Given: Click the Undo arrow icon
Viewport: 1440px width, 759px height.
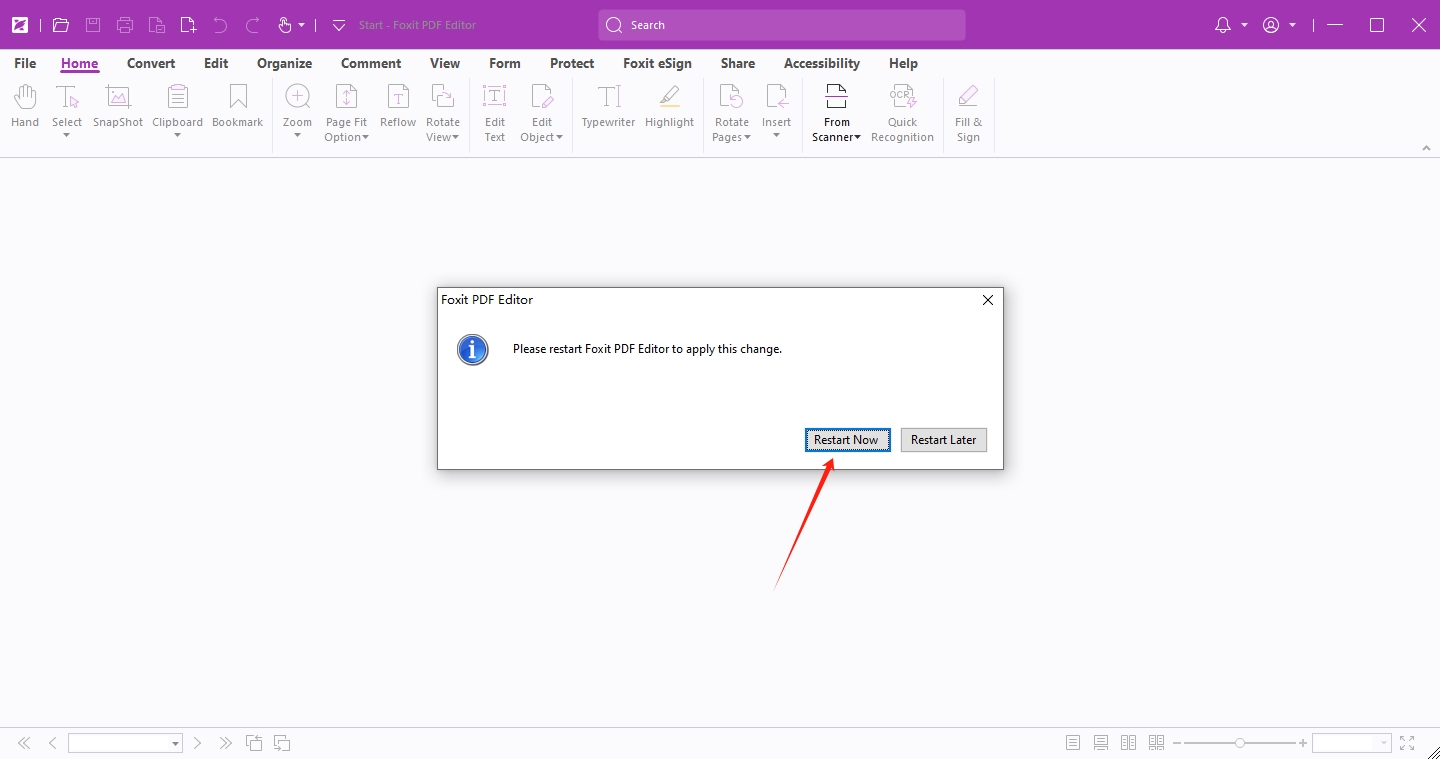Looking at the screenshot, I should (220, 25).
